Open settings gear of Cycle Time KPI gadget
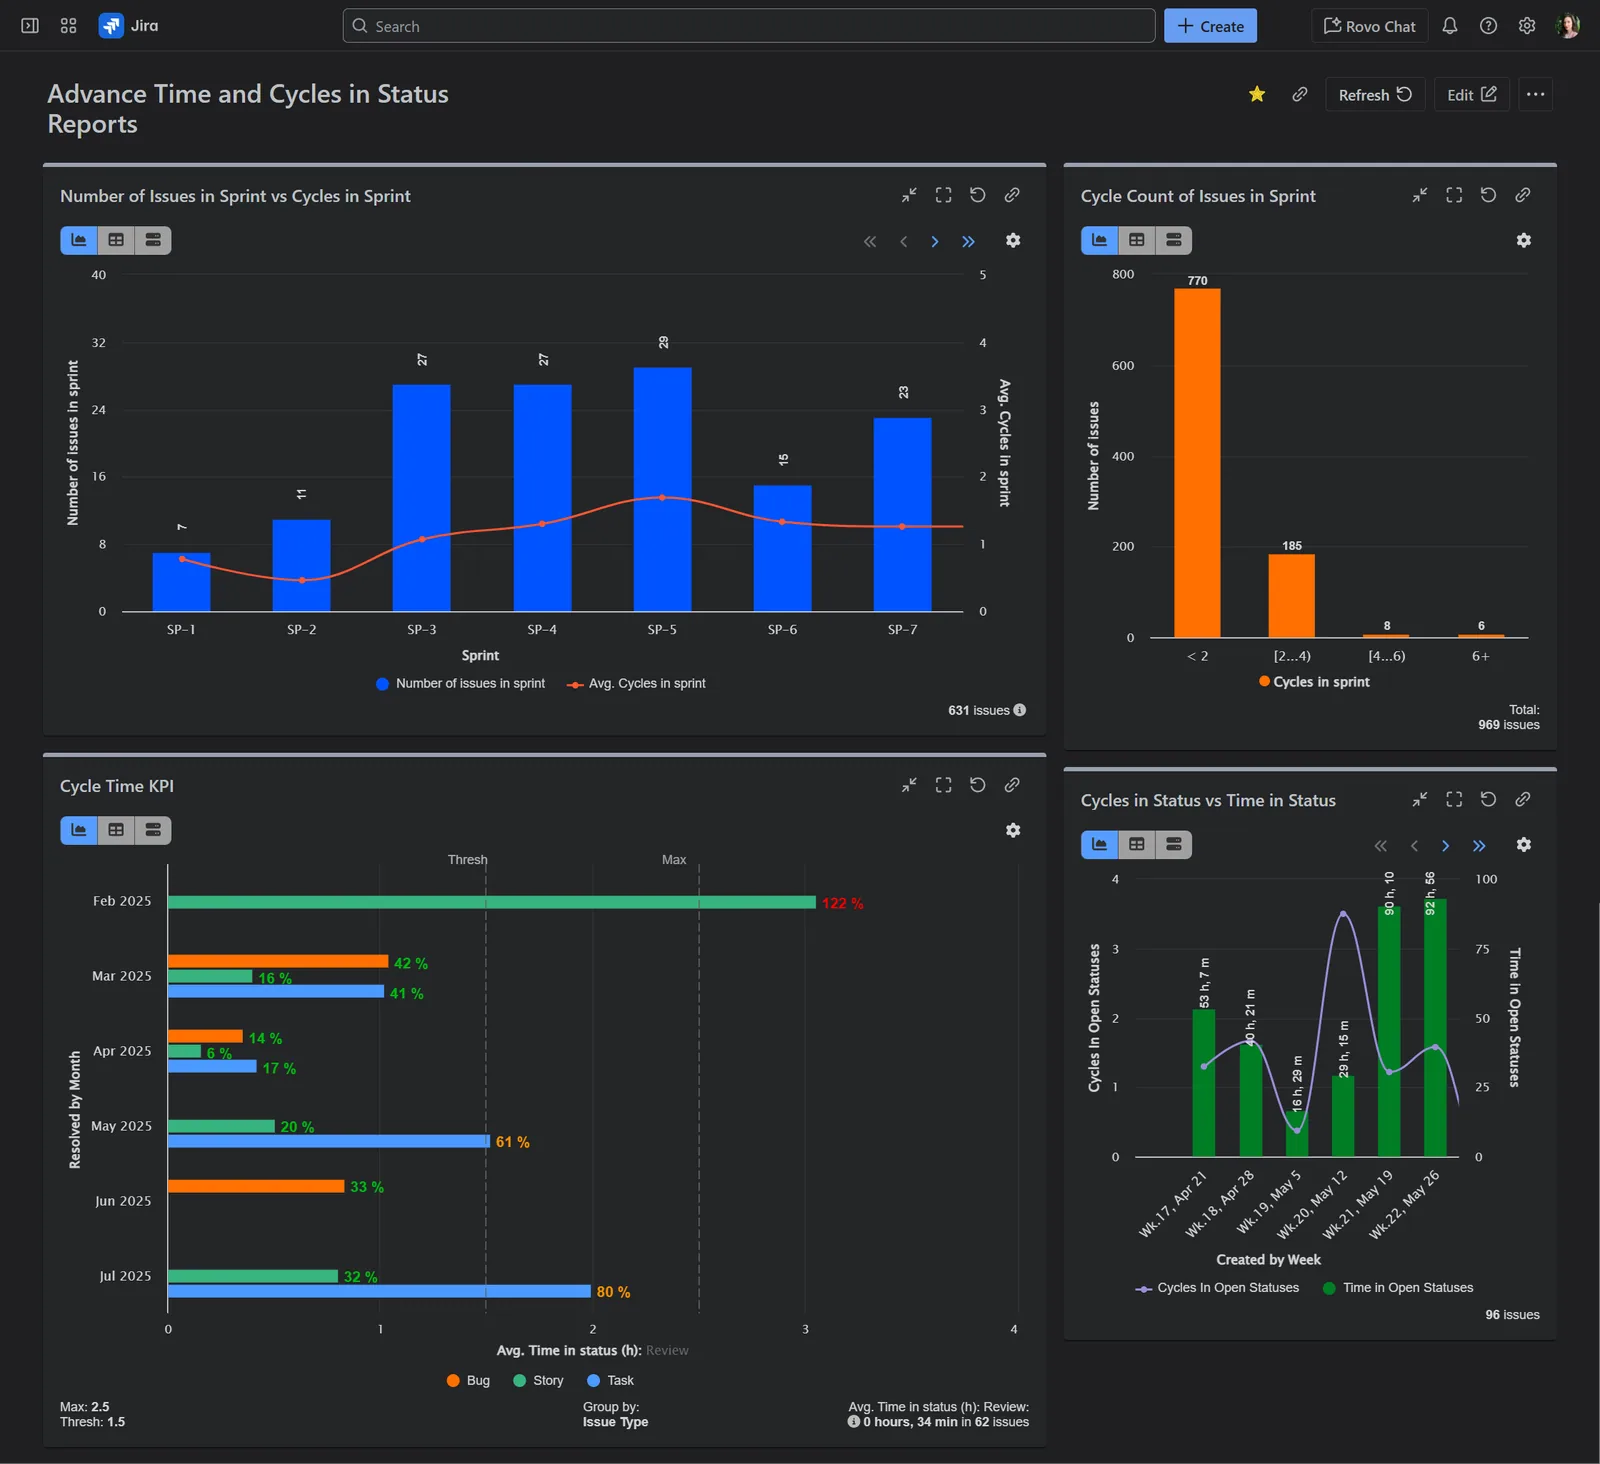 point(1013,830)
